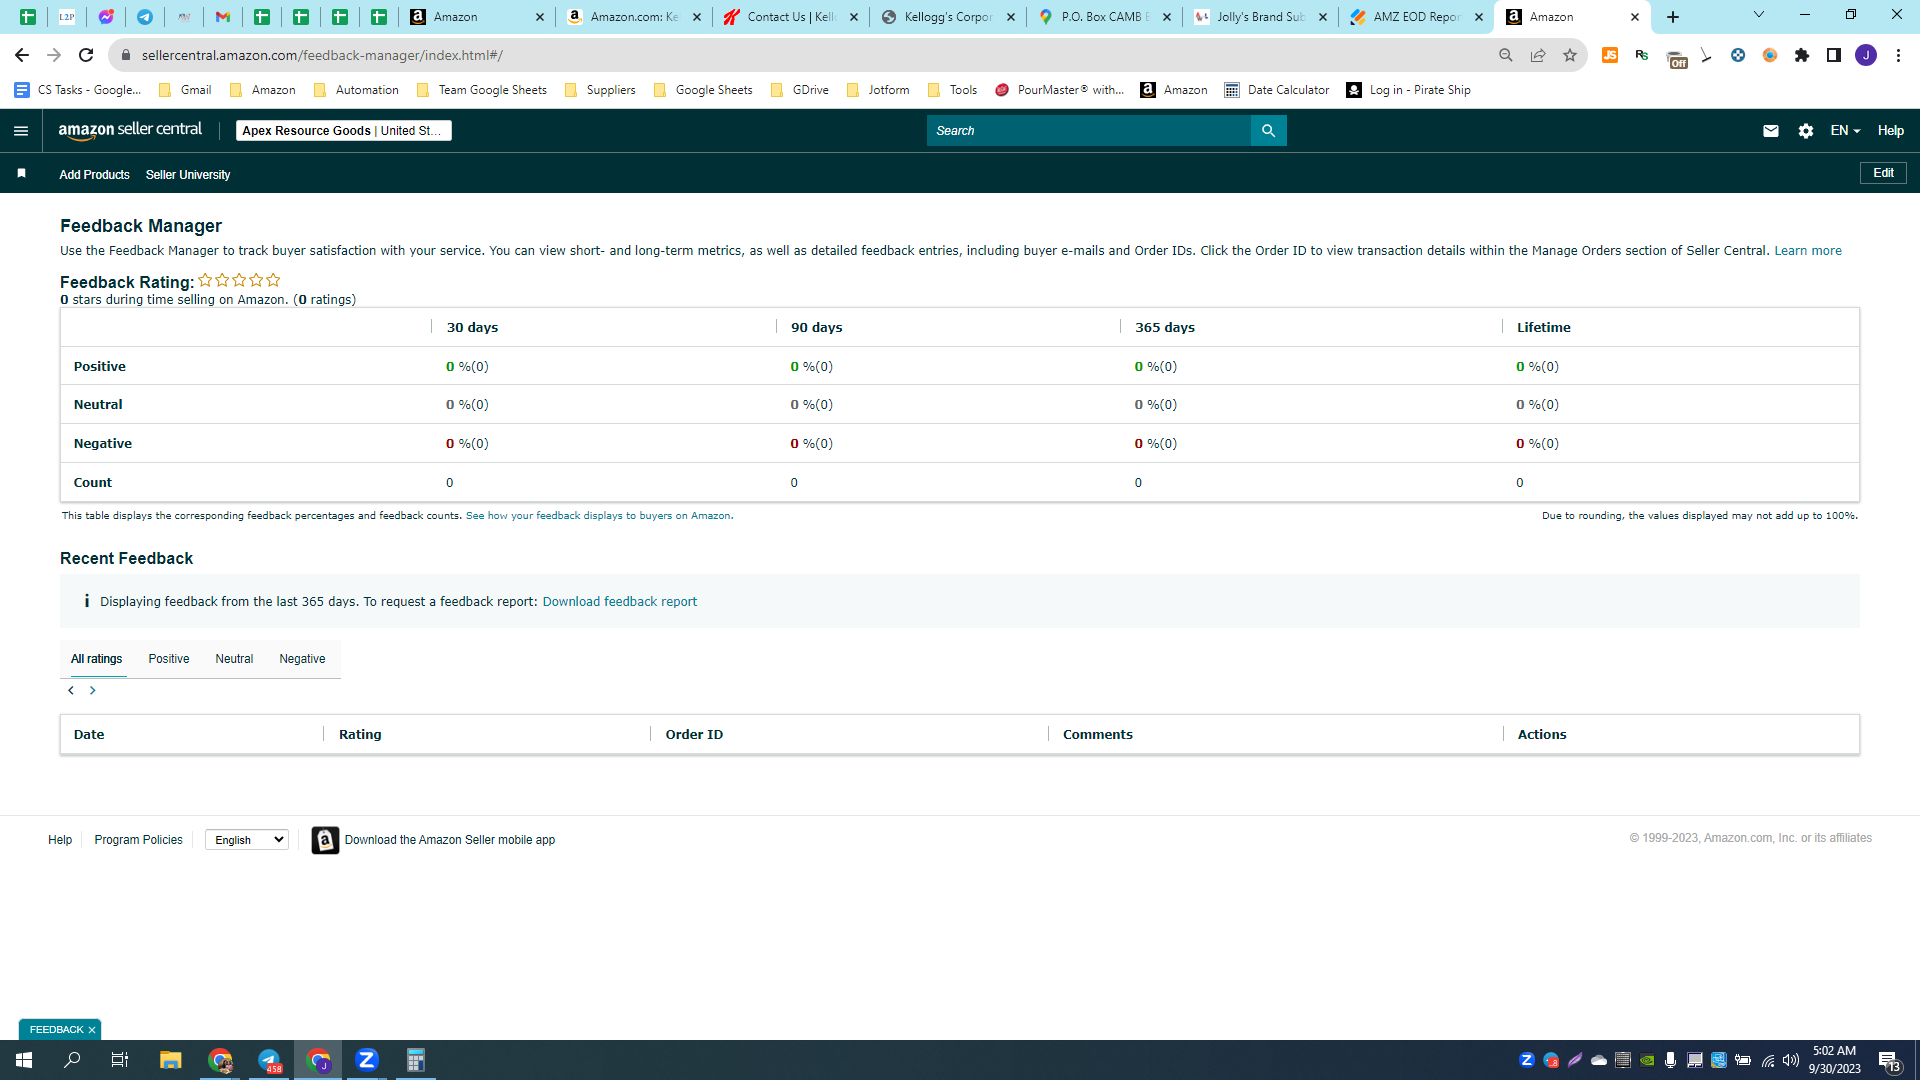This screenshot has width=1920, height=1080.
Task: Open Calculator from taskbar
Action: coord(416,1060)
